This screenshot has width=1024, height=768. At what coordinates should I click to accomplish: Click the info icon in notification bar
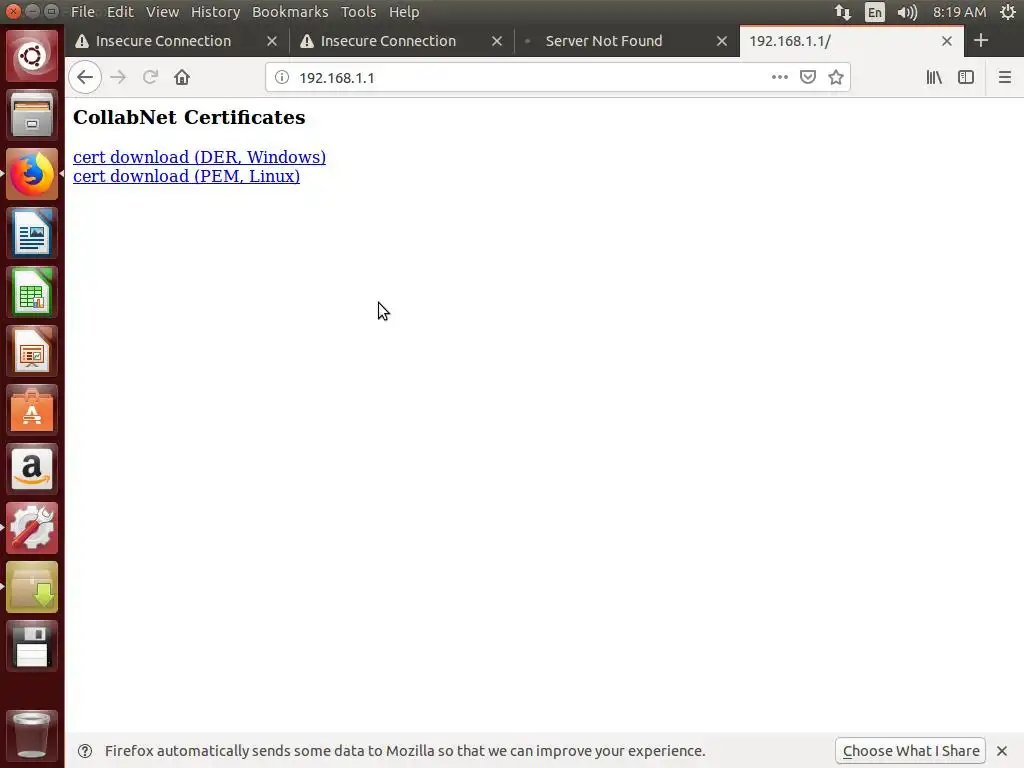(x=85, y=751)
